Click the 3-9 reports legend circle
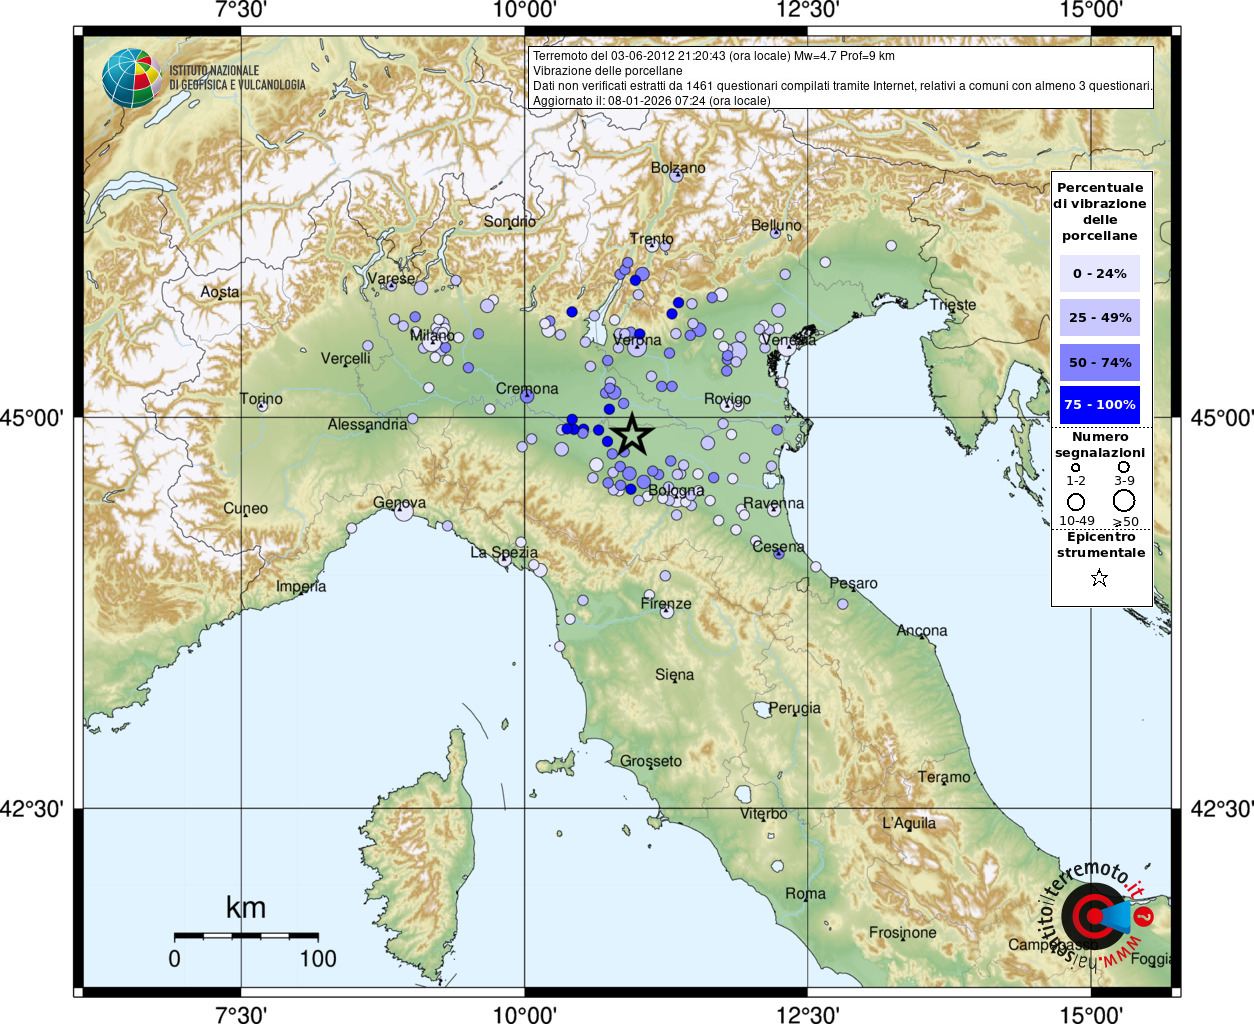The image size is (1254, 1024). pyautogui.click(x=1124, y=467)
